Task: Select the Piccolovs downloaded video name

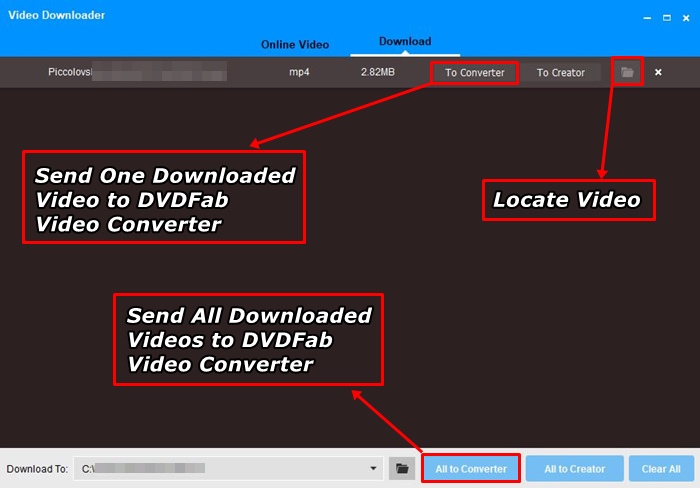Action: pos(70,72)
